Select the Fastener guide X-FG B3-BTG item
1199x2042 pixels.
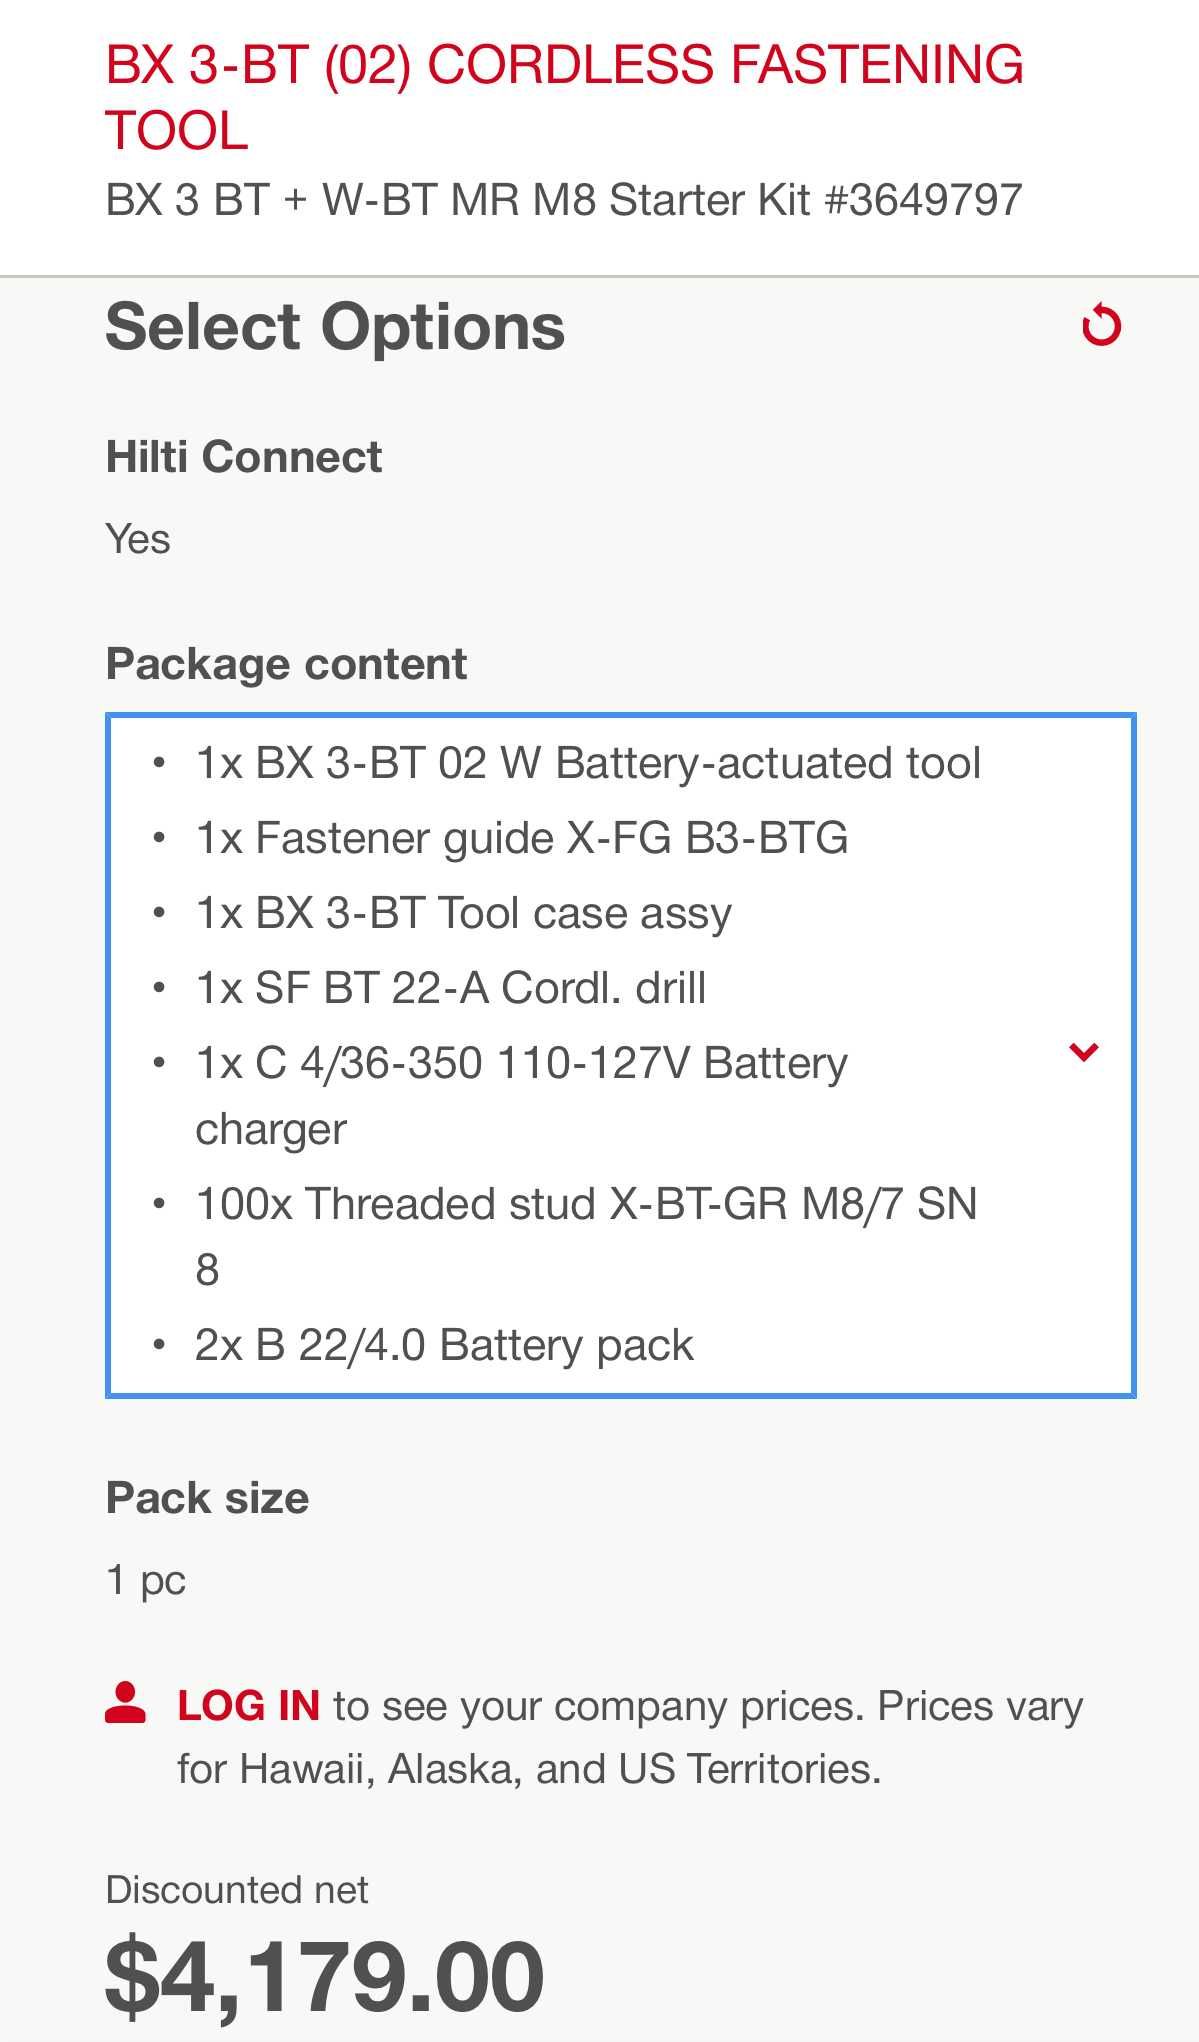(522, 838)
